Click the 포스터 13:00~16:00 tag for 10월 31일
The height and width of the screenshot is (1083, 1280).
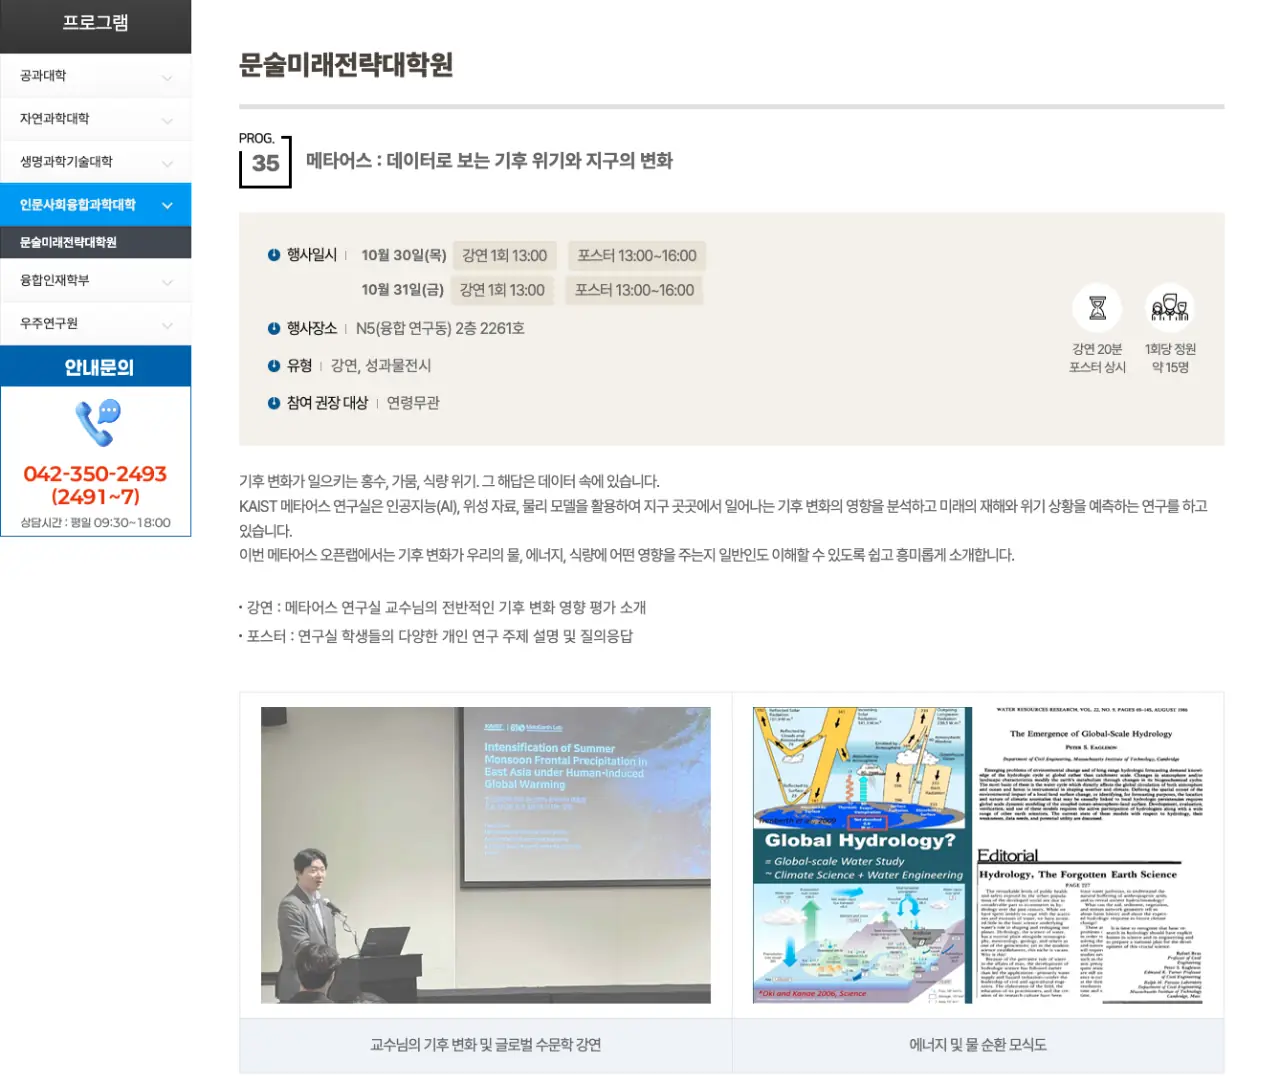click(634, 290)
